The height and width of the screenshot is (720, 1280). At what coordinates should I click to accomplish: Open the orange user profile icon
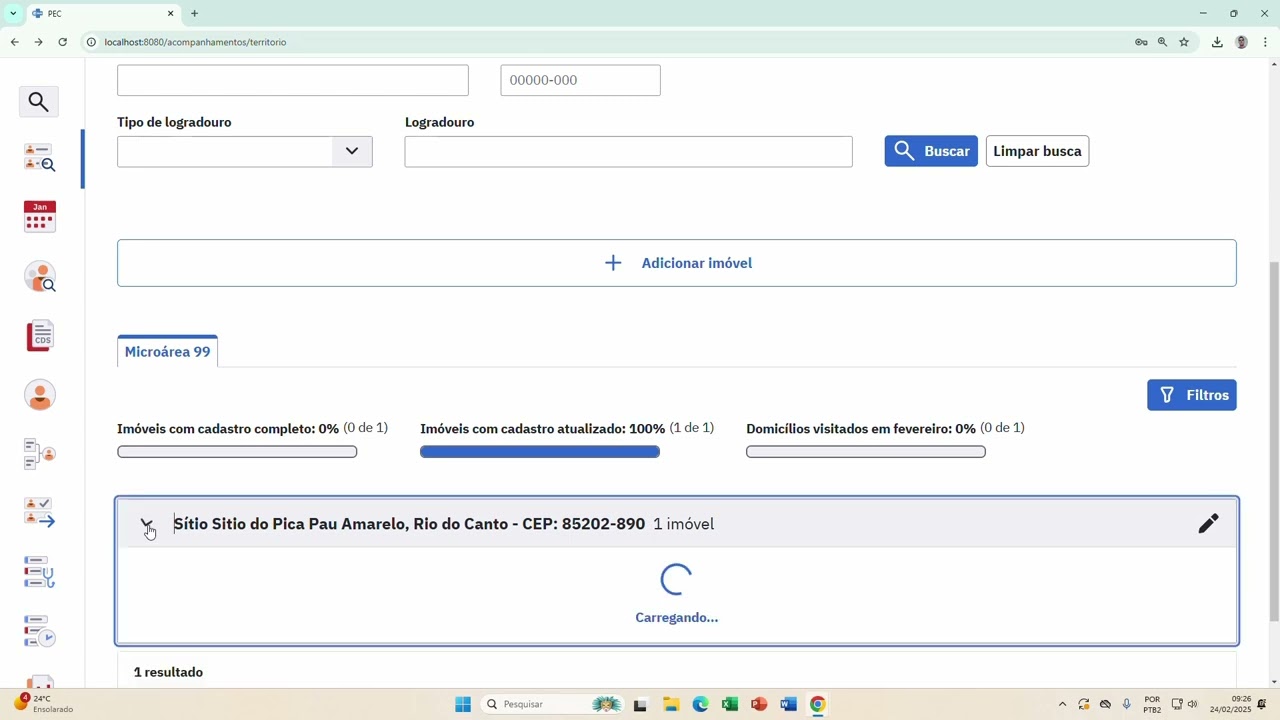(40, 395)
